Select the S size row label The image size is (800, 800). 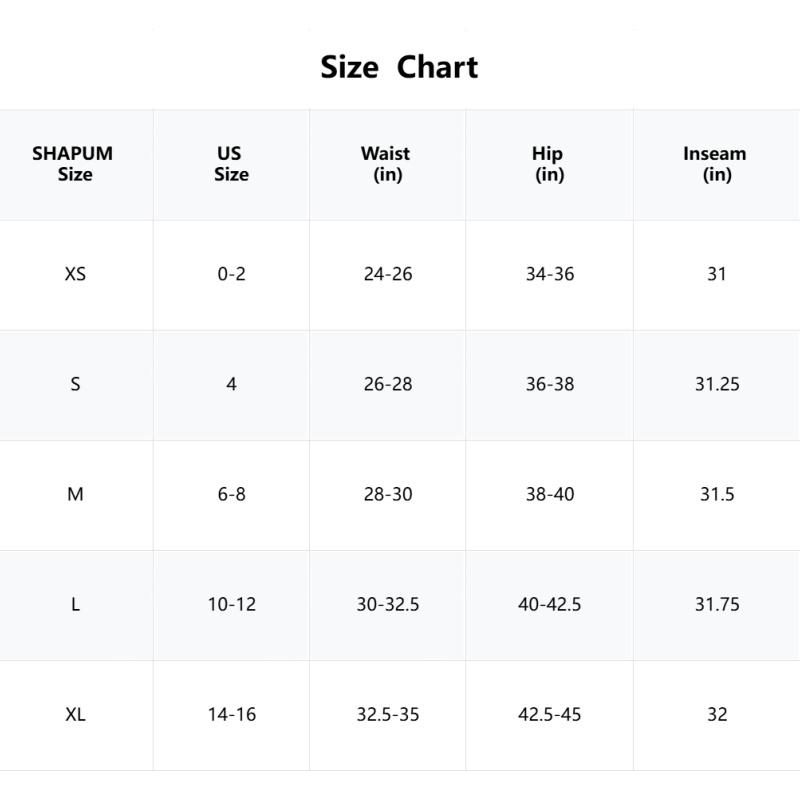(x=75, y=384)
